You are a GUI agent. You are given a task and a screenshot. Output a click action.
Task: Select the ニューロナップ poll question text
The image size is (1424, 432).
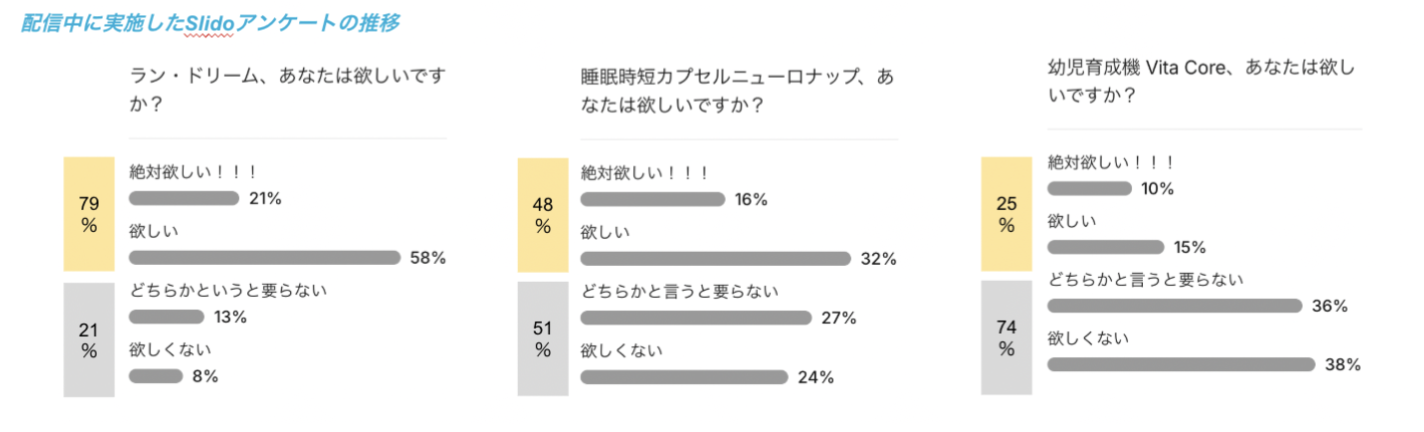pos(737,87)
